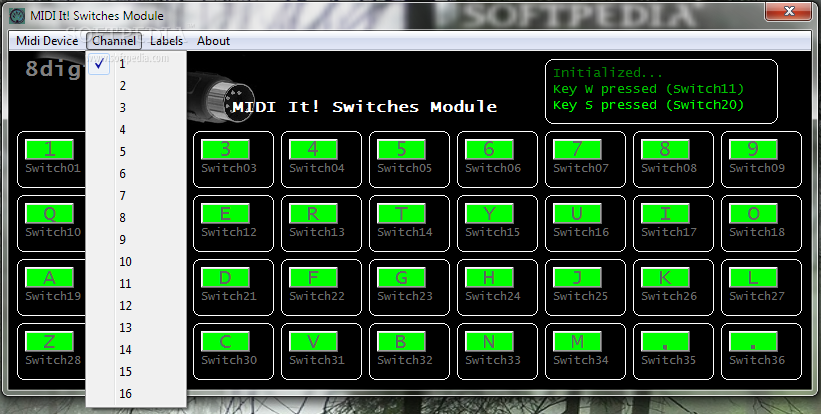Image resolution: width=821 pixels, height=414 pixels.
Task: Trigger Switch10 green Q button
Action: (x=49, y=214)
